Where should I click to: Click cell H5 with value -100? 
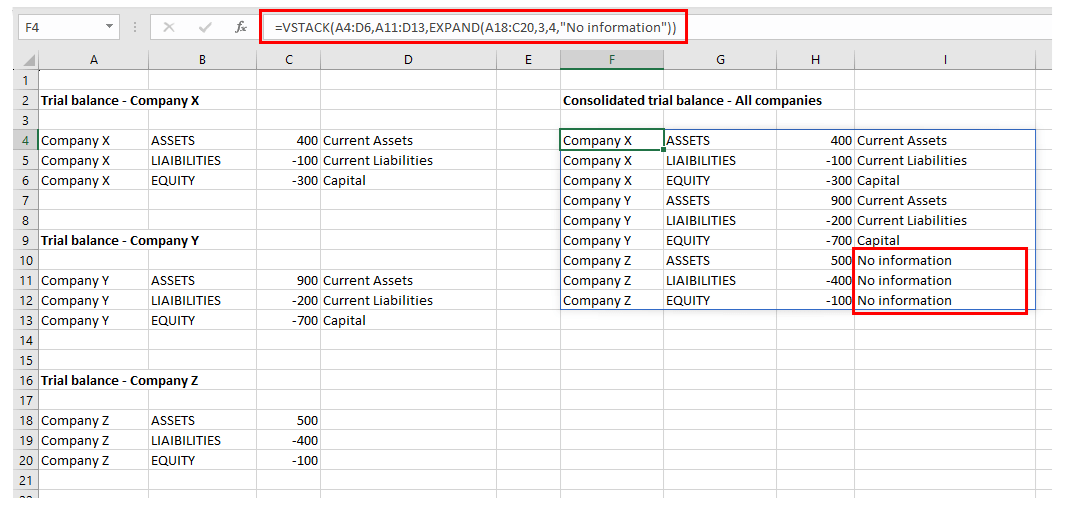(815, 161)
